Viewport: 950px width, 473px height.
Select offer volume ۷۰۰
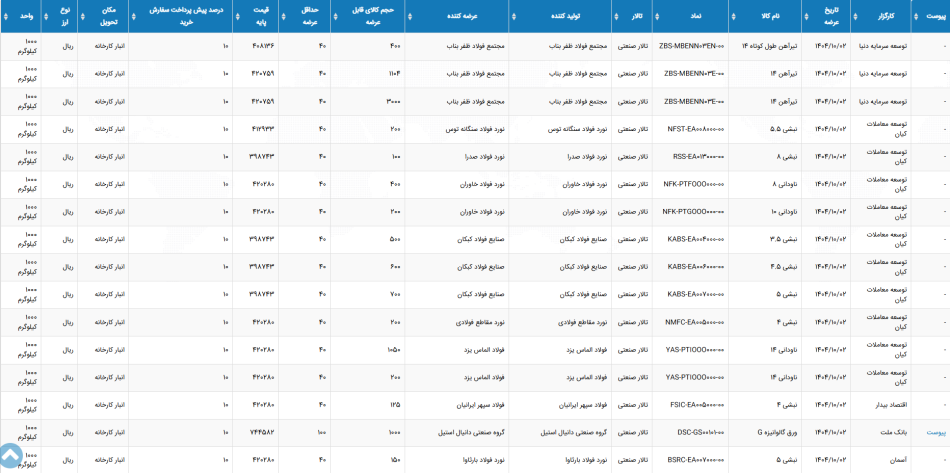(x=396, y=294)
